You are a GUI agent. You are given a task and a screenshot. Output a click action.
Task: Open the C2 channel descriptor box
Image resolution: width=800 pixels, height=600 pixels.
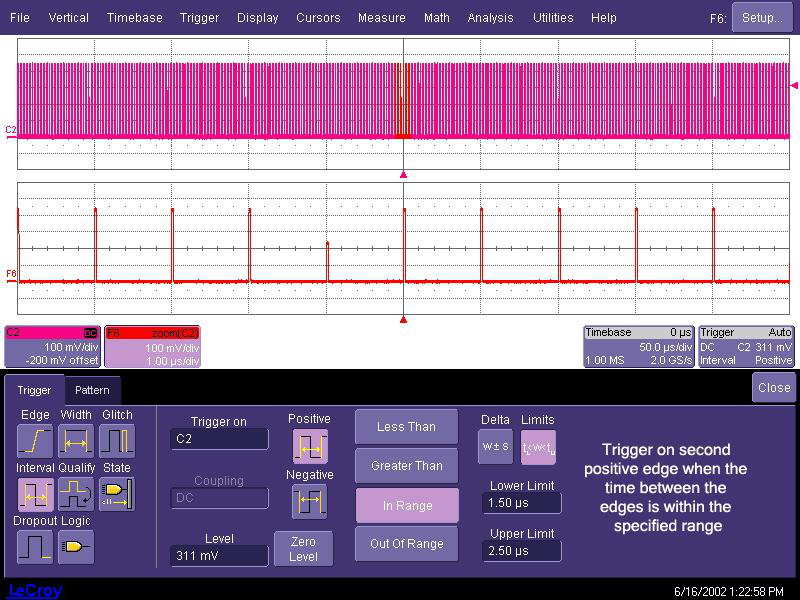(x=52, y=346)
